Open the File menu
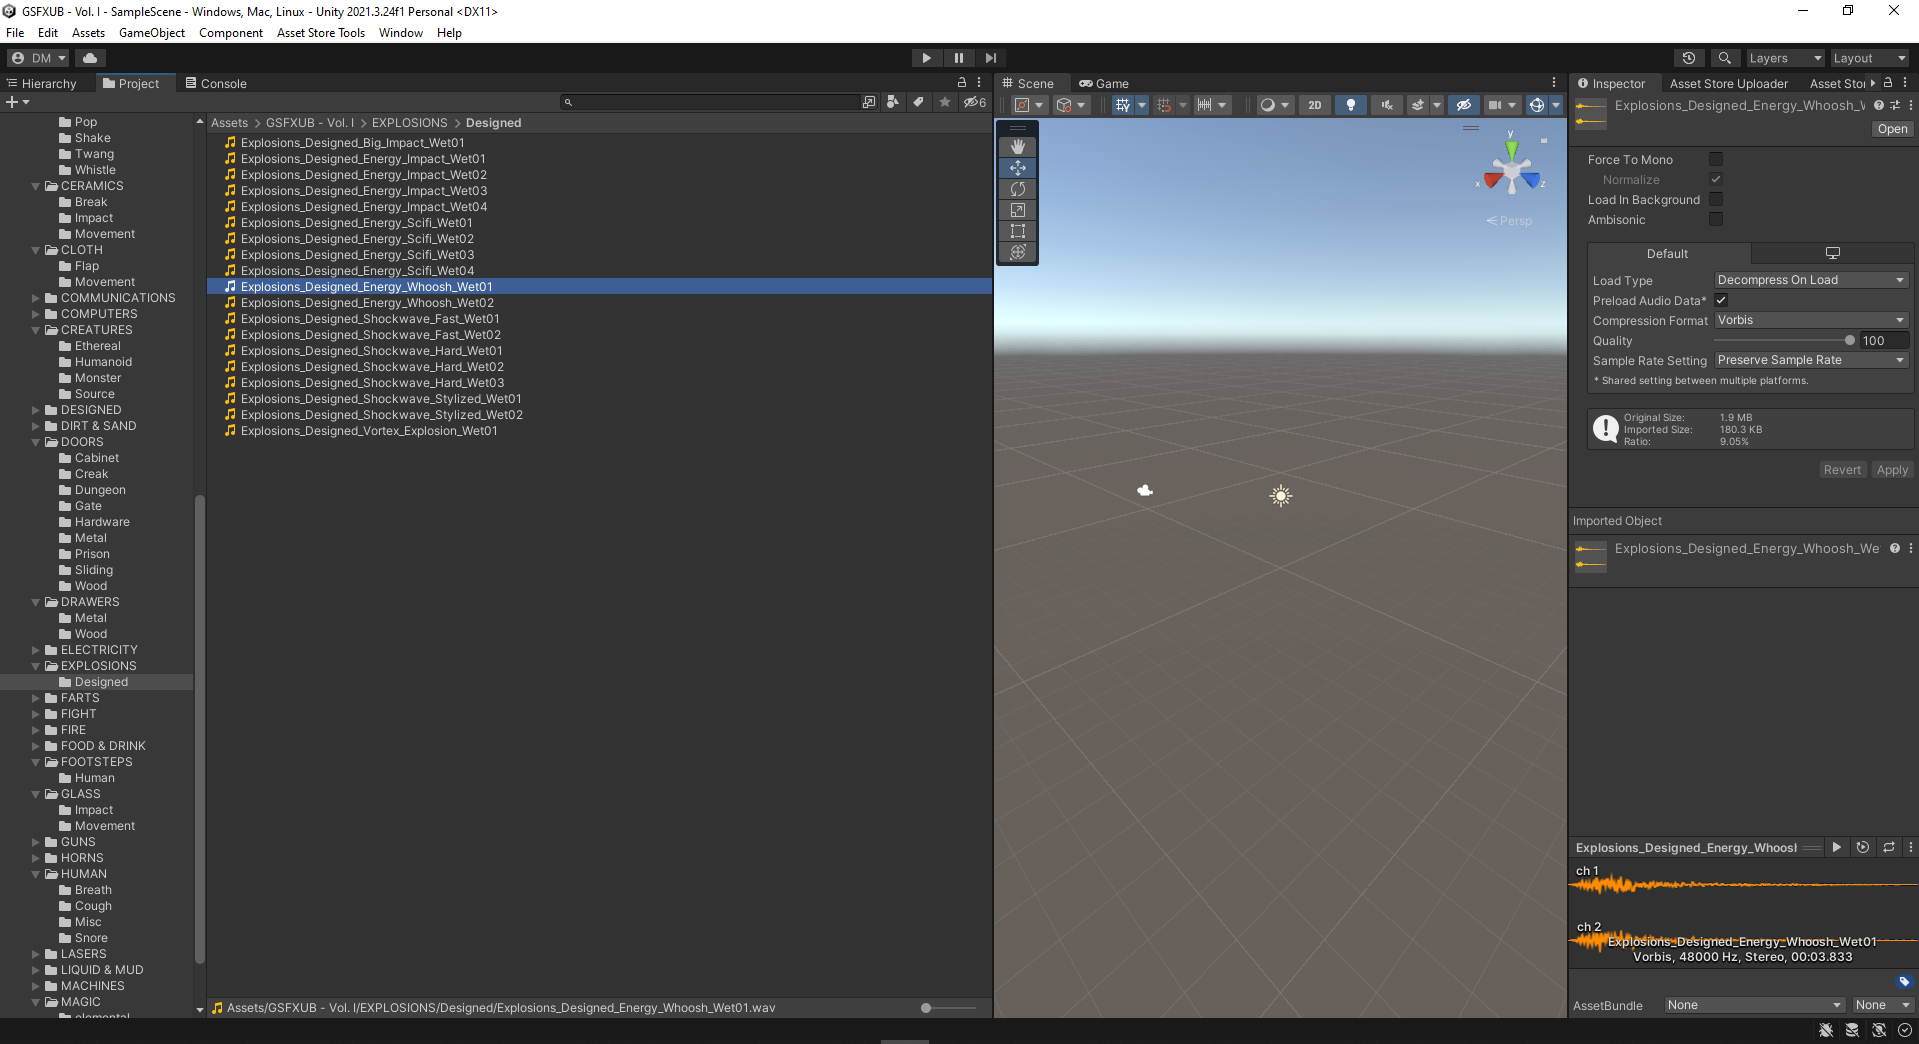1919x1044 pixels. 15,33
